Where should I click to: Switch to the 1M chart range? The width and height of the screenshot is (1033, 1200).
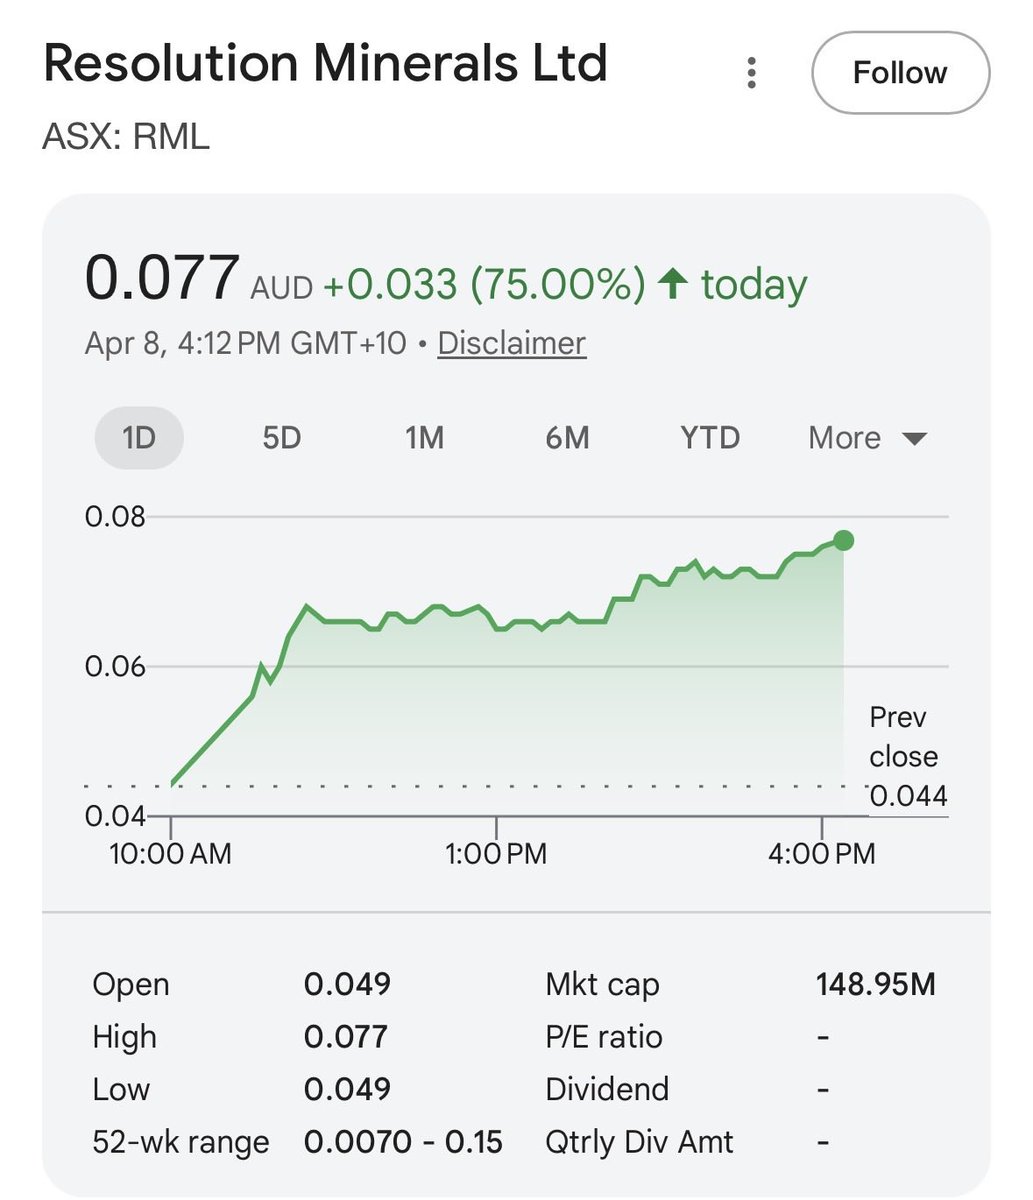(x=424, y=438)
